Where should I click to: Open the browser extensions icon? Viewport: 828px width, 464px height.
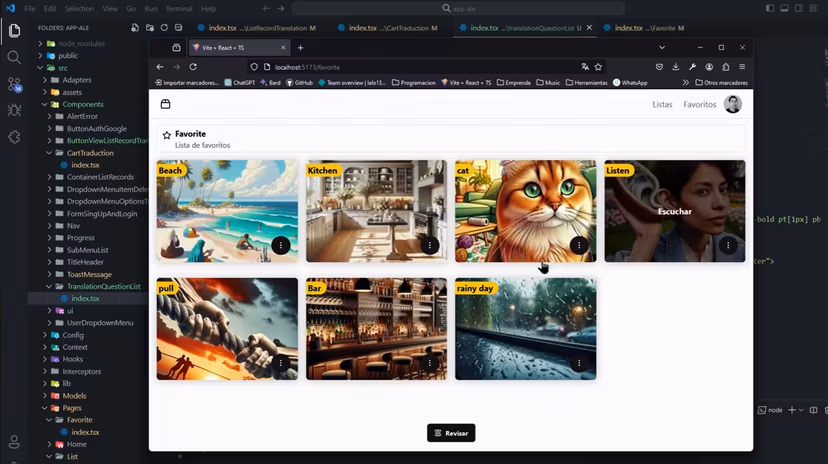(x=726, y=67)
